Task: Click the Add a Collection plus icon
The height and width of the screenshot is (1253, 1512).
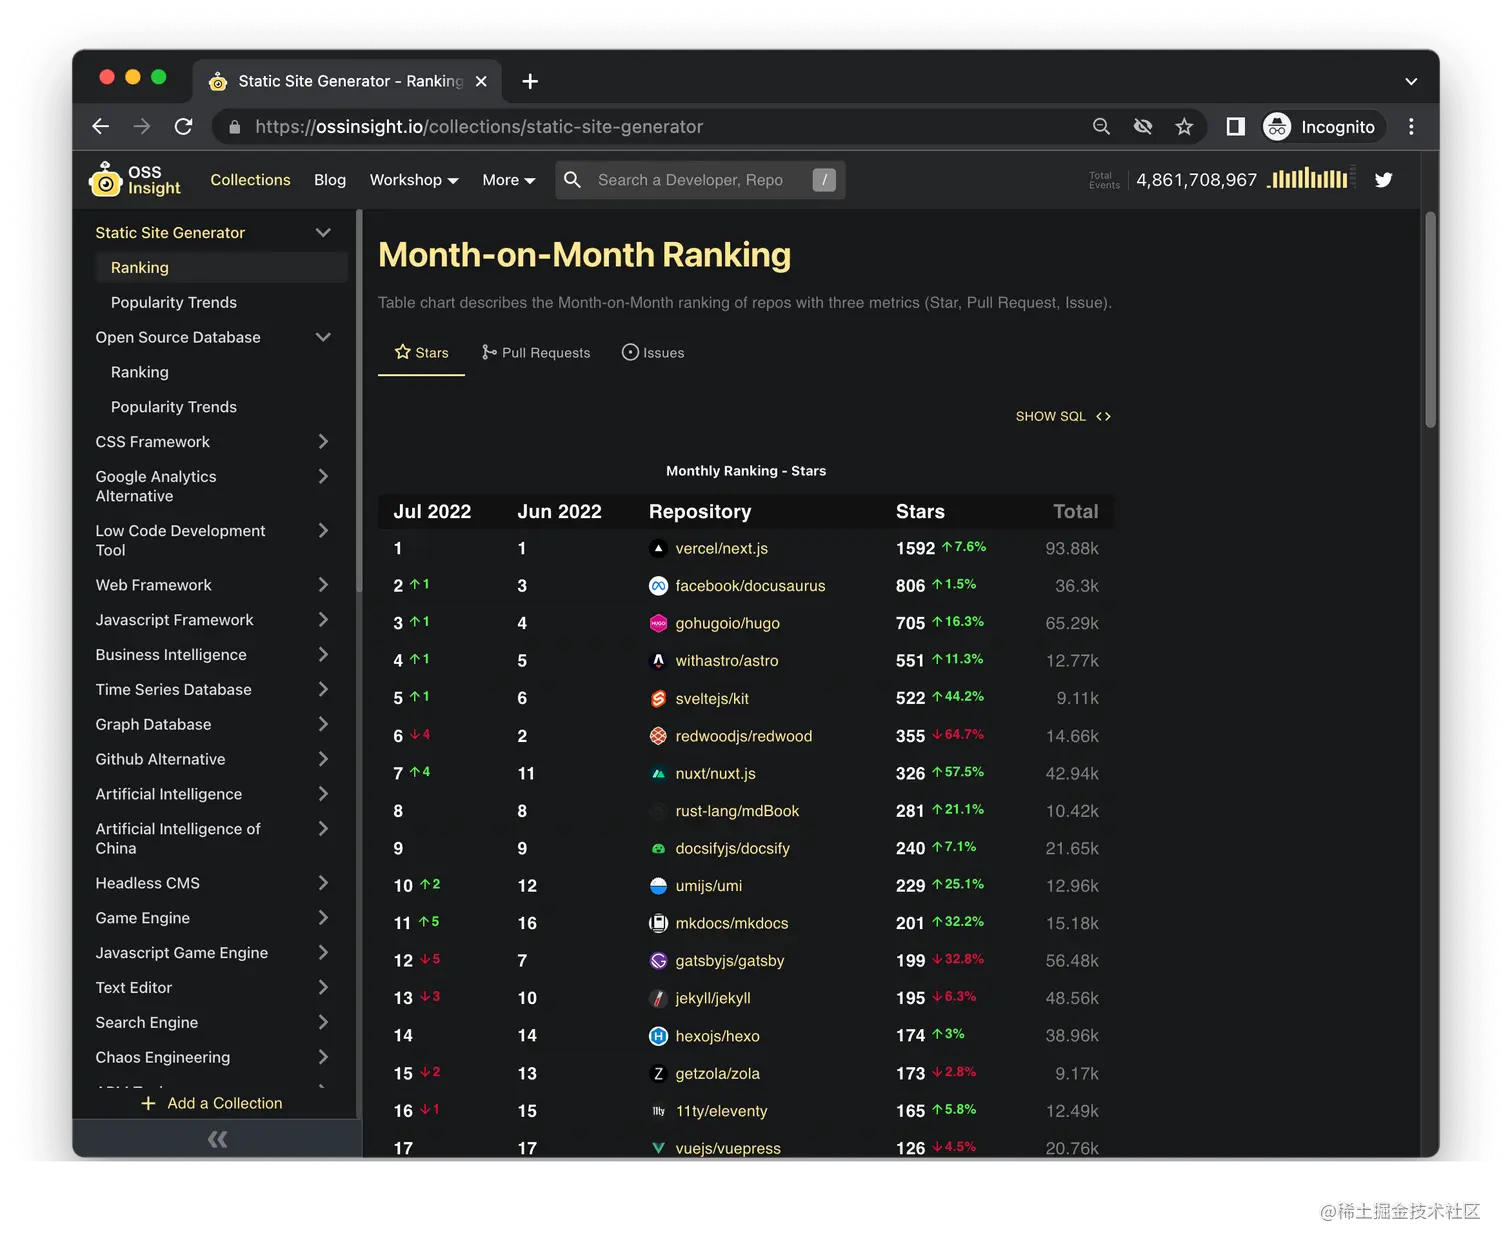Action: click(148, 1103)
